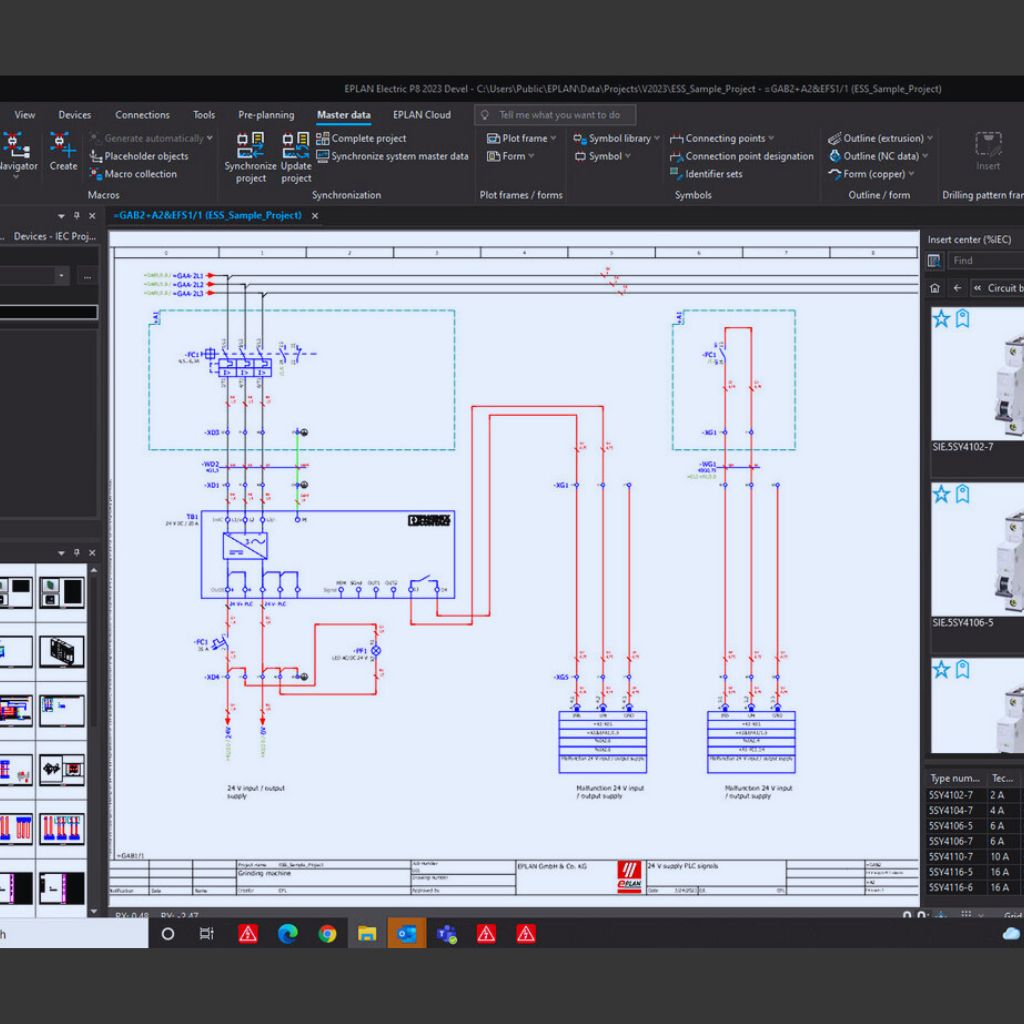Expand Form dropdown in Plot frames group

coord(531,156)
